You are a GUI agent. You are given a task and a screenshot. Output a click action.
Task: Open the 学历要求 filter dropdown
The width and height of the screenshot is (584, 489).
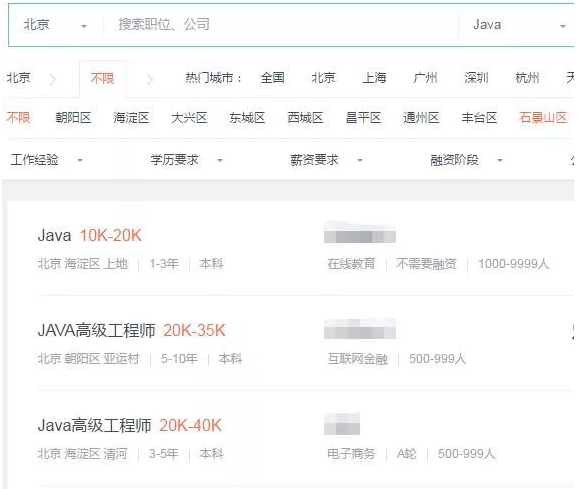point(186,160)
